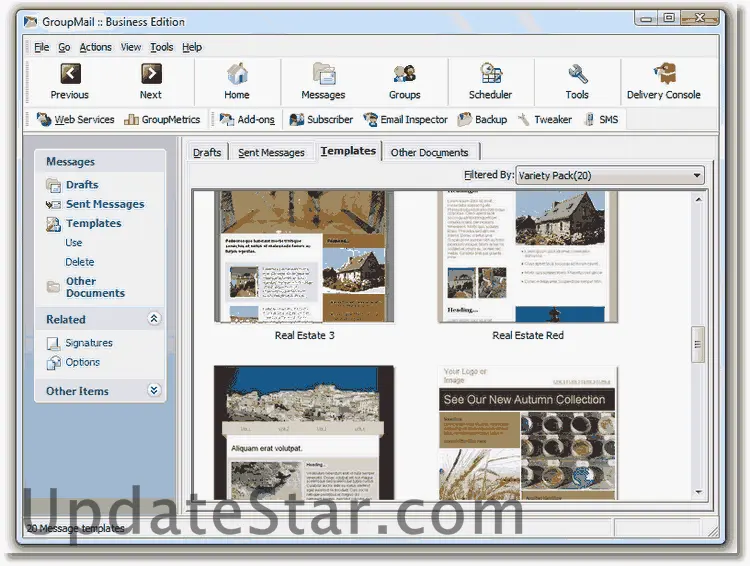Open the Scheduler calendar icon

(490, 74)
